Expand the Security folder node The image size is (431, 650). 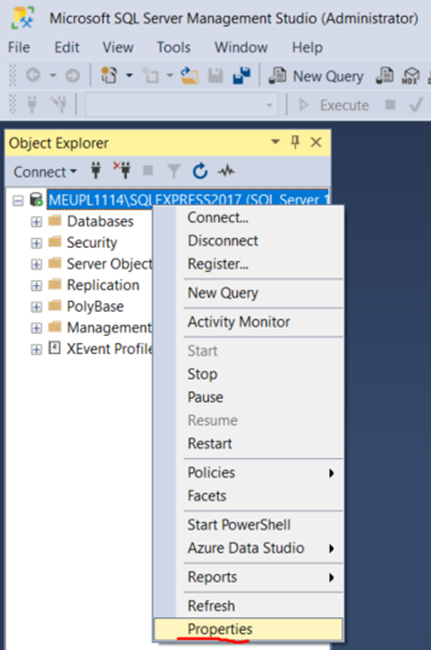pos(36,243)
